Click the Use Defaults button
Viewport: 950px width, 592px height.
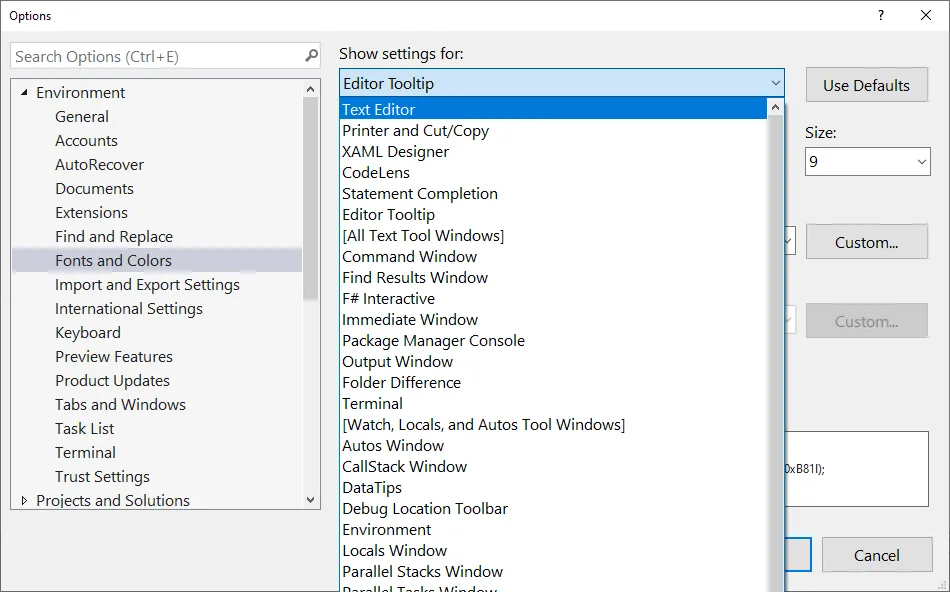pos(866,85)
